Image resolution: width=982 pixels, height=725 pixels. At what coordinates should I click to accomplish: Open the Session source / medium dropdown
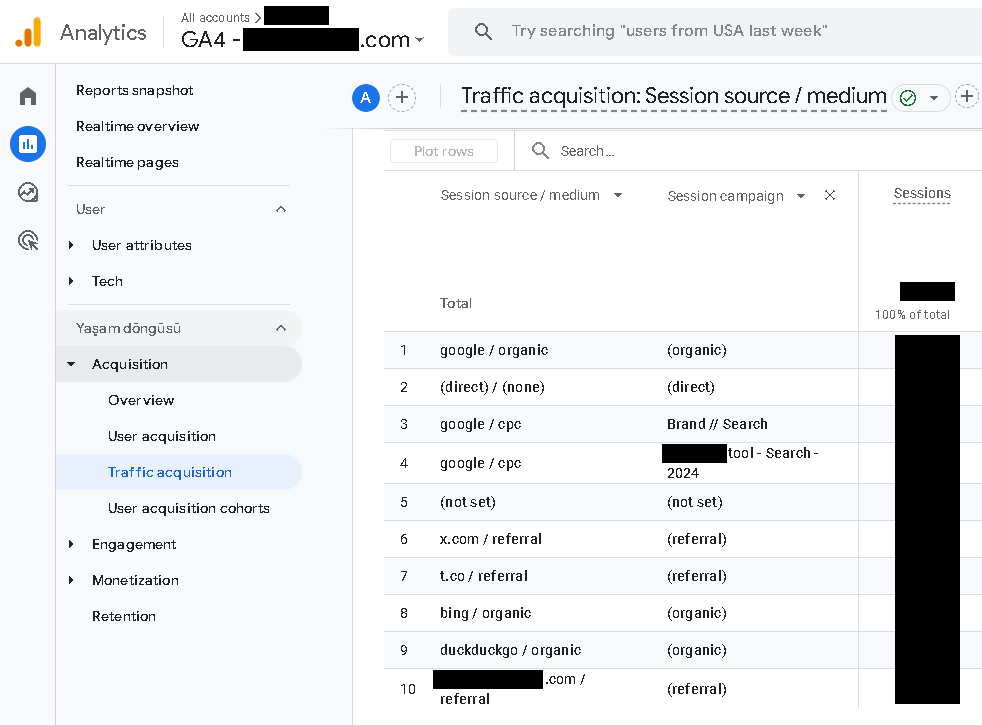point(618,196)
